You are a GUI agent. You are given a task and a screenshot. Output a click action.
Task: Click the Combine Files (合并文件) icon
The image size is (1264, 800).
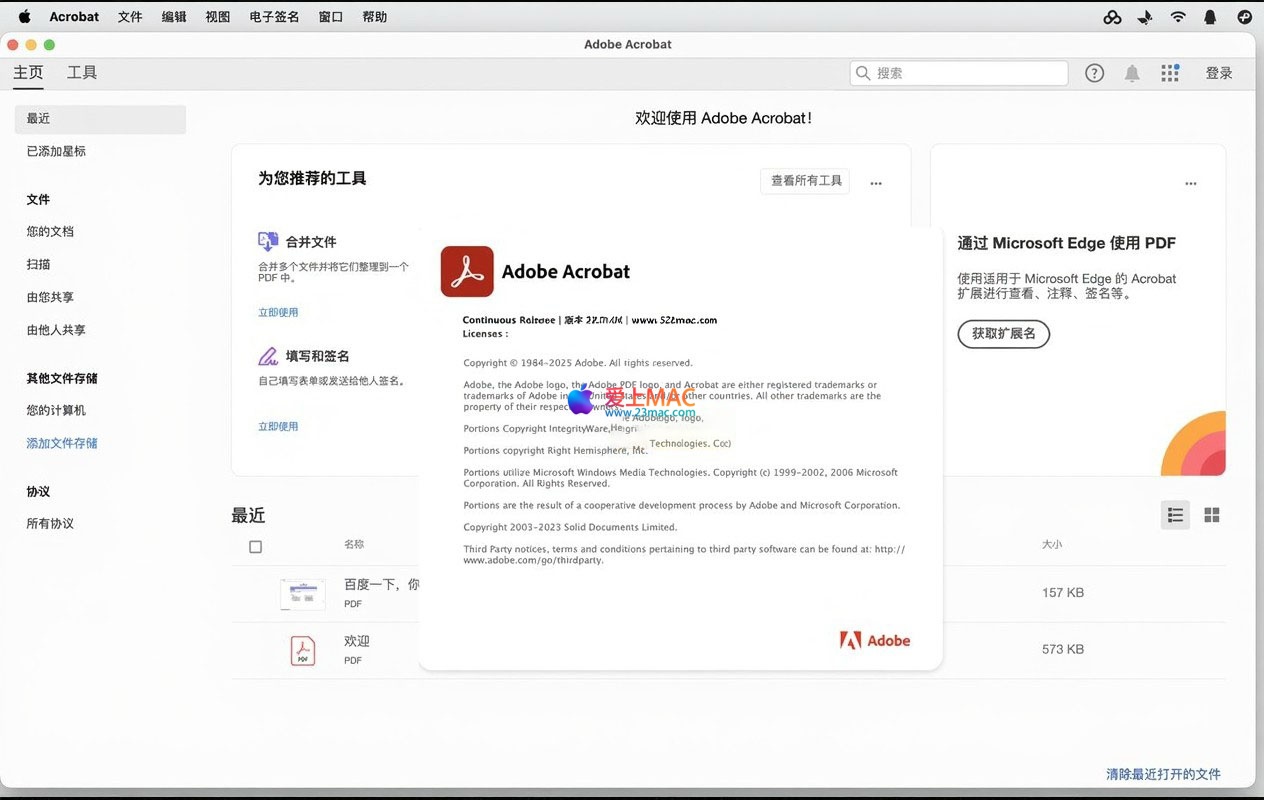coord(268,241)
